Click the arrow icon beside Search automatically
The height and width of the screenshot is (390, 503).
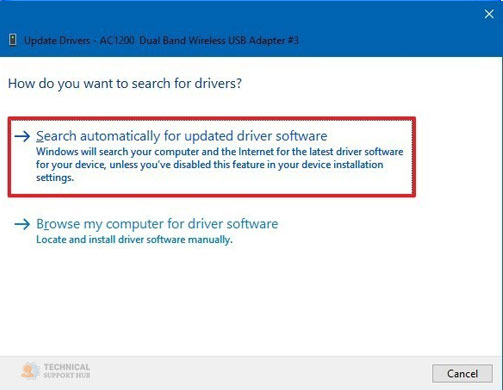pos(22,136)
